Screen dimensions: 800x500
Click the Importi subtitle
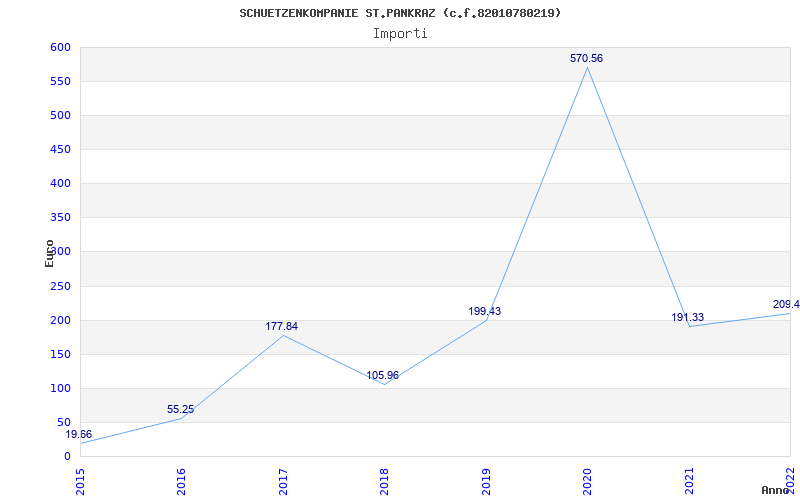pyautogui.click(x=400, y=34)
